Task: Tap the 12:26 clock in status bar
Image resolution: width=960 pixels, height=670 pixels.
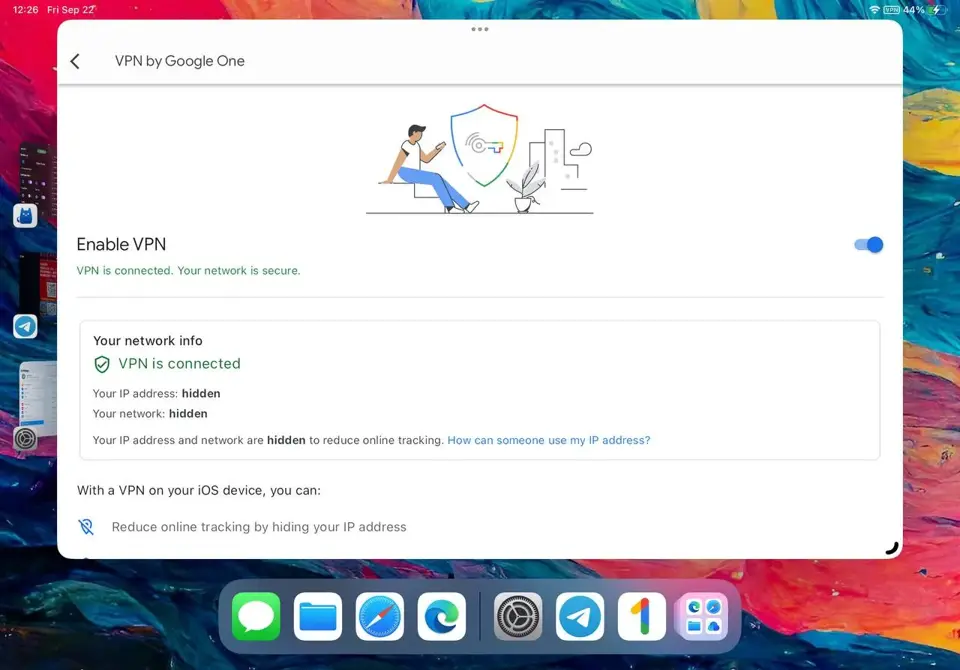Action: 26,10
